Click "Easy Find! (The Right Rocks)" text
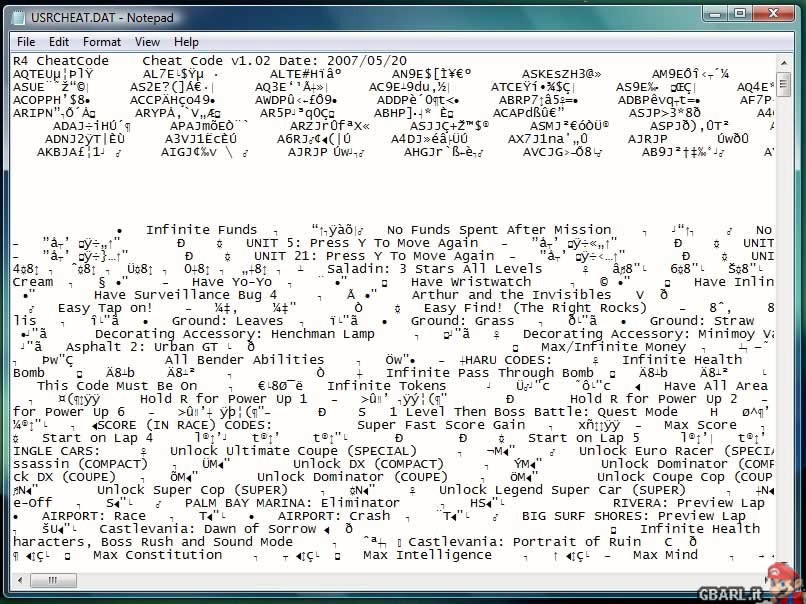The height and width of the screenshot is (604, 806). click(x=535, y=308)
